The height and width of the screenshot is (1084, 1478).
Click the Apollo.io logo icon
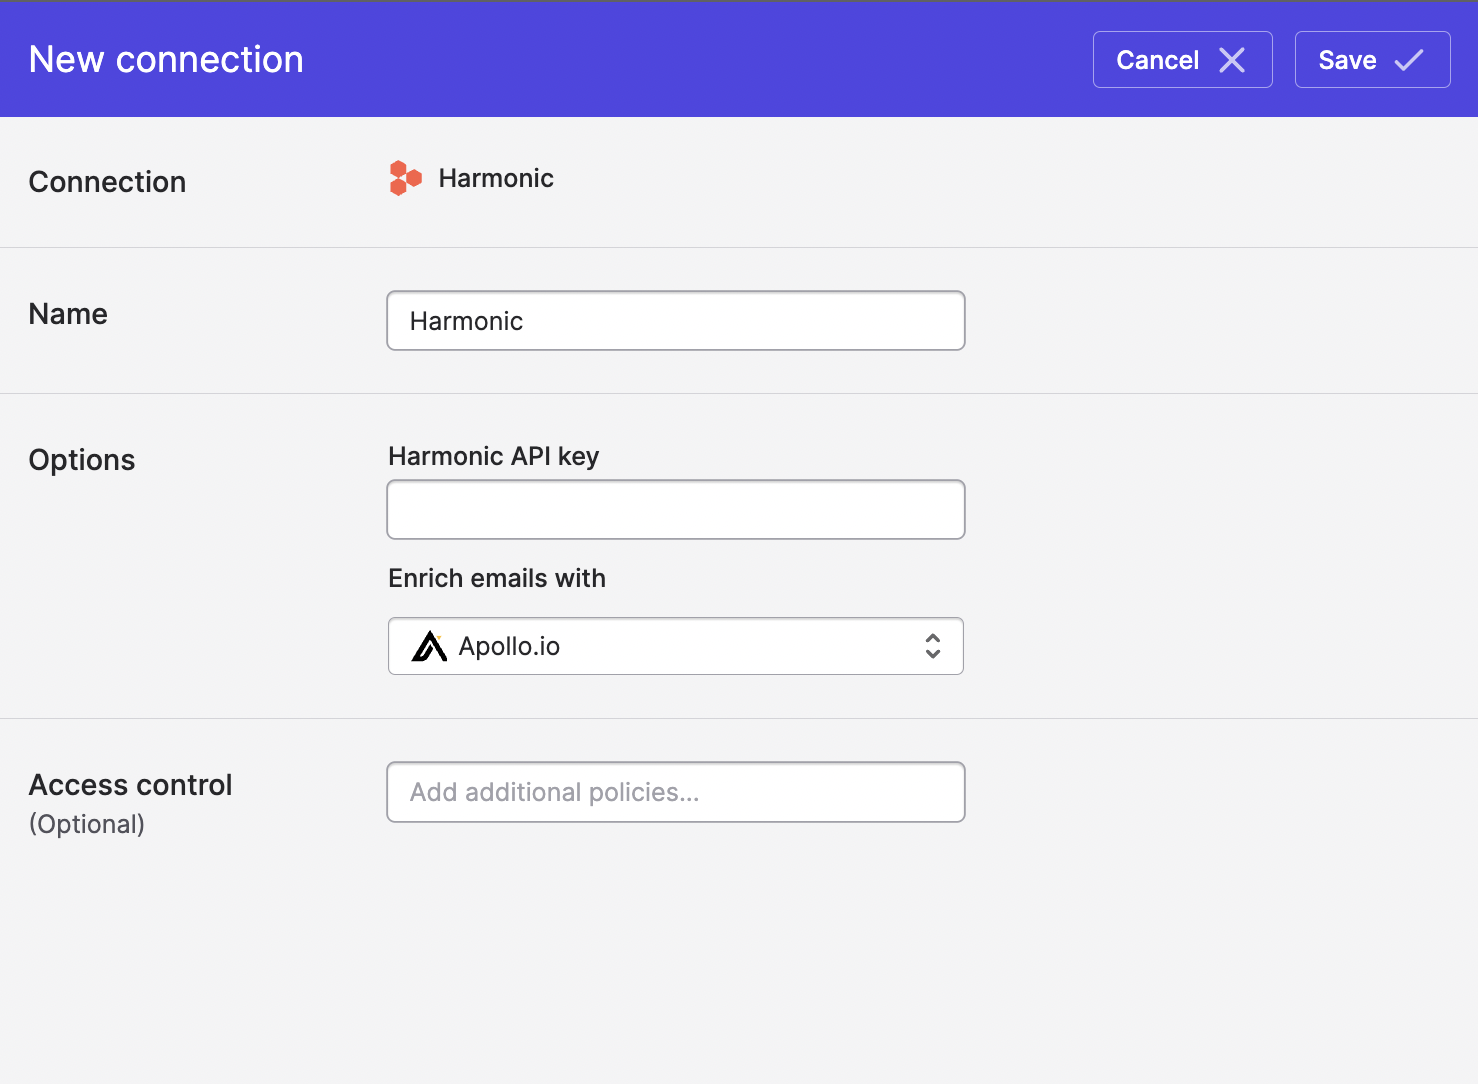tap(429, 647)
